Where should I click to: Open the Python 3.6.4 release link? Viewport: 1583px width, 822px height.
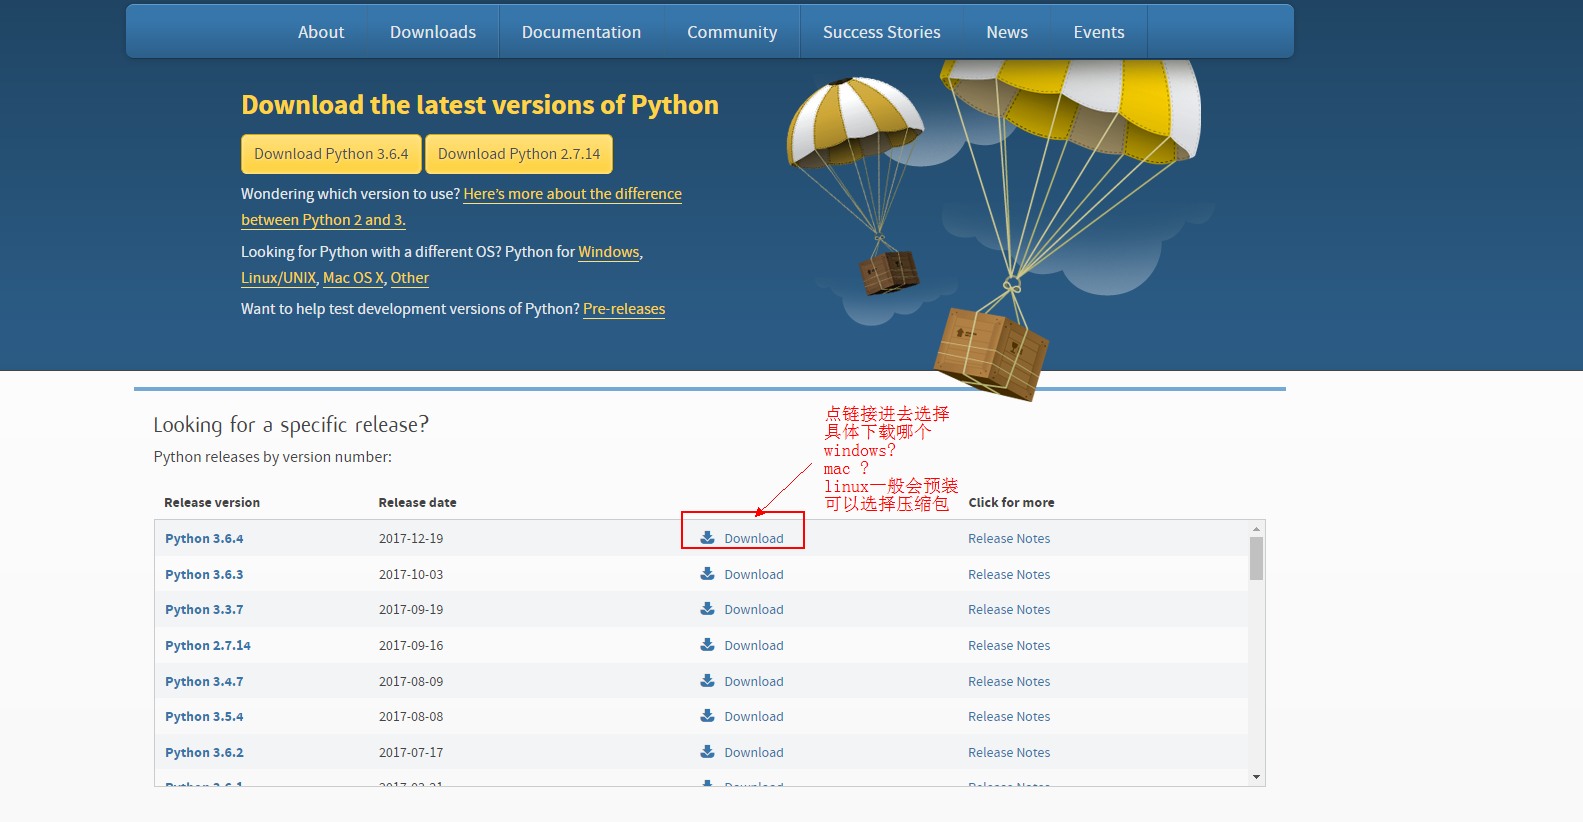[204, 538]
